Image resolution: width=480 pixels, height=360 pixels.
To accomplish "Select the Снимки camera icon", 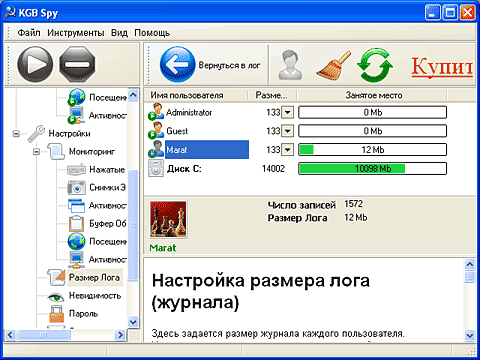I will tap(77, 188).
